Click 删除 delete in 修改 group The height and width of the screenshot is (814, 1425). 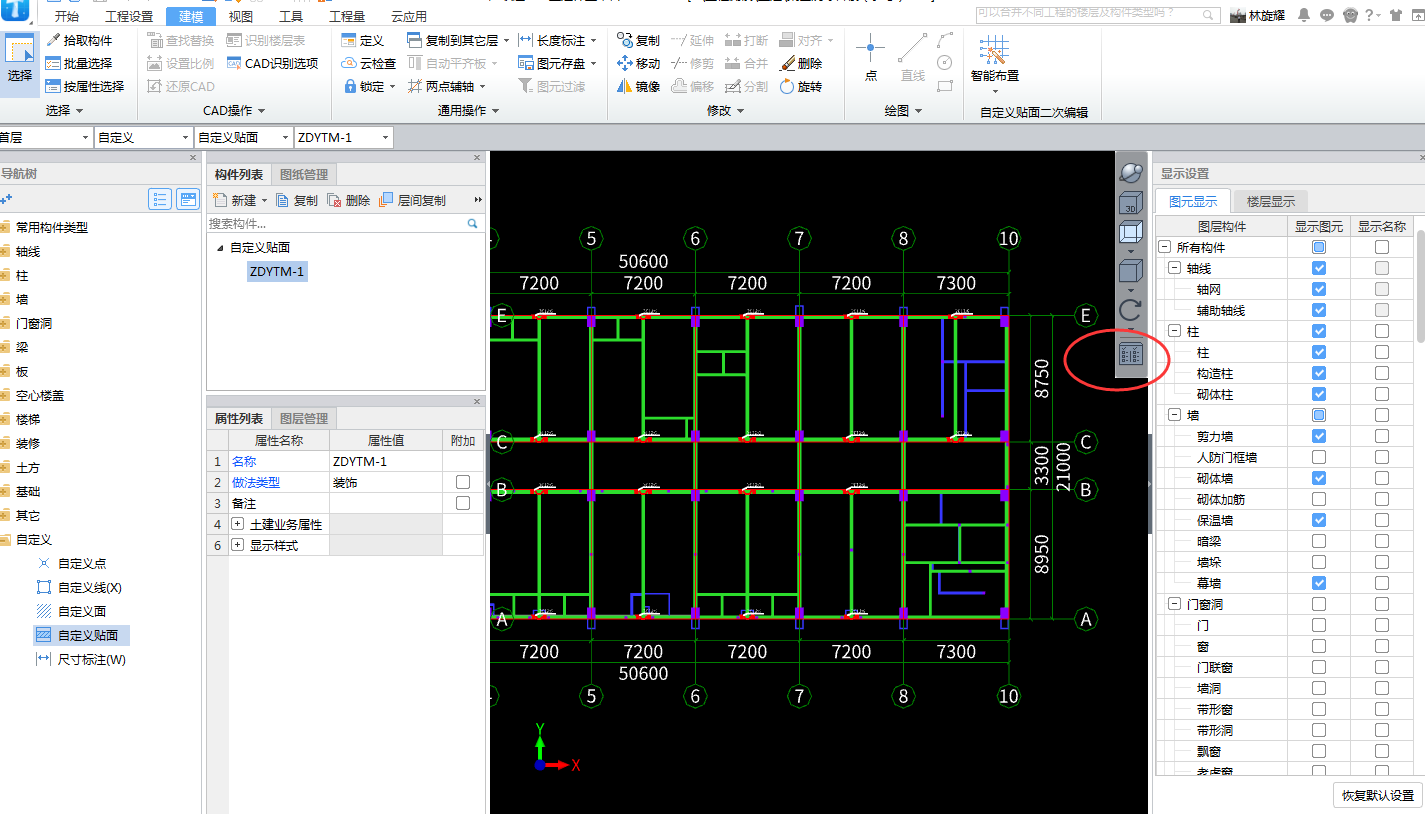tap(800, 63)
